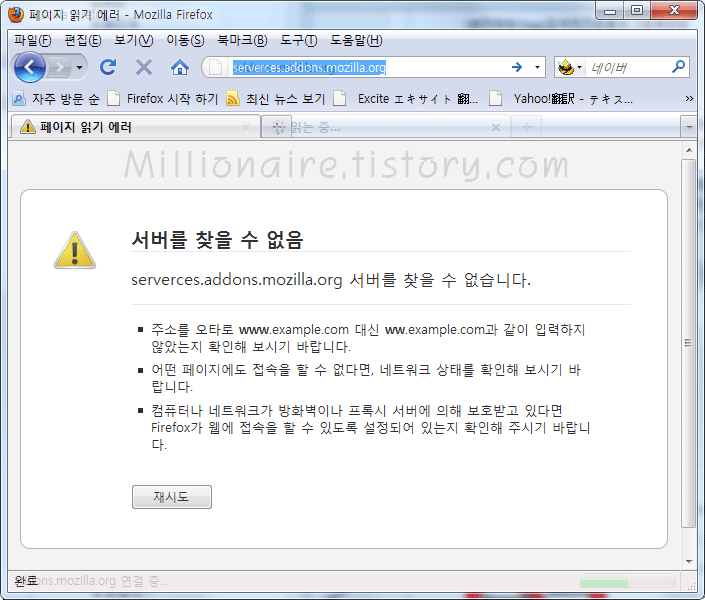The image size is (705, 600).
Task: Open the 자주 방문 순 bookmark folder
Action: 56,99
